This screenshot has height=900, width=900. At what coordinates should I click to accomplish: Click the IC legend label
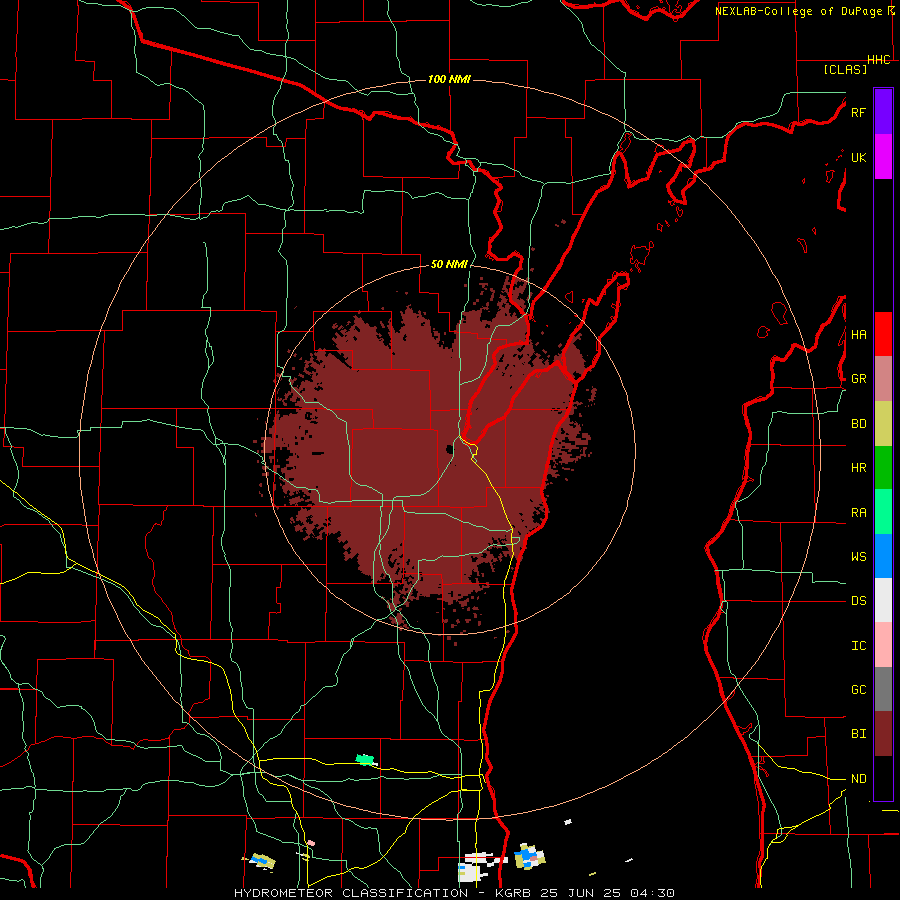(x=858, y=646)
